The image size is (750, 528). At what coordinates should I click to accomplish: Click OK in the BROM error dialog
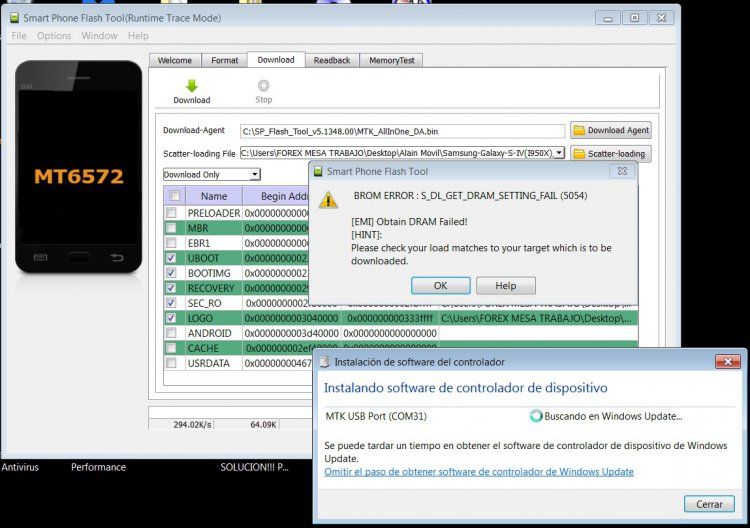point(441,286)
